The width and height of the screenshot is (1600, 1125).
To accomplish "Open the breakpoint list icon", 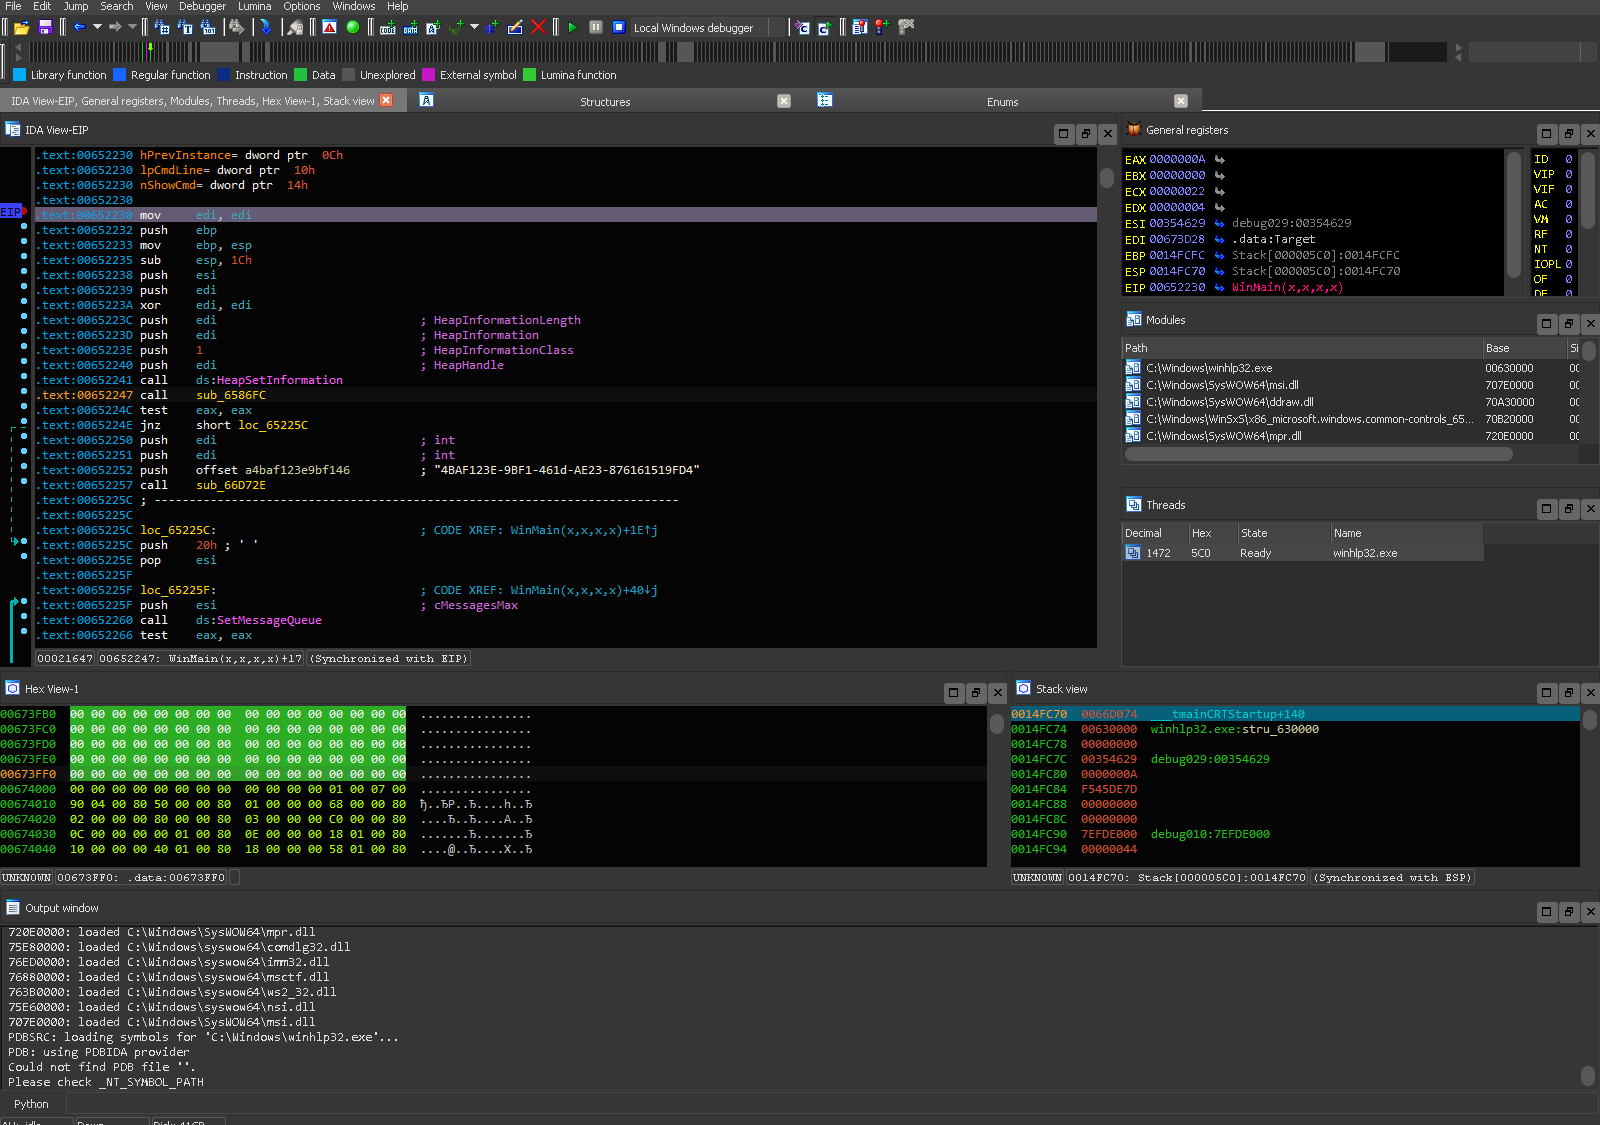I will pyautogui.click(x=859, y=28).
